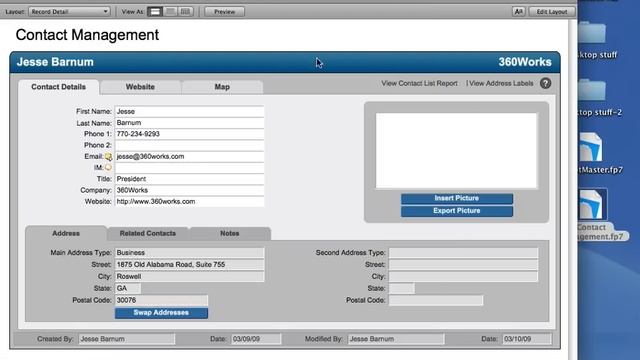Viewport: 640px width, 360px height.
Task: Click the Edit Layout button
Action: tap(552, 11)
